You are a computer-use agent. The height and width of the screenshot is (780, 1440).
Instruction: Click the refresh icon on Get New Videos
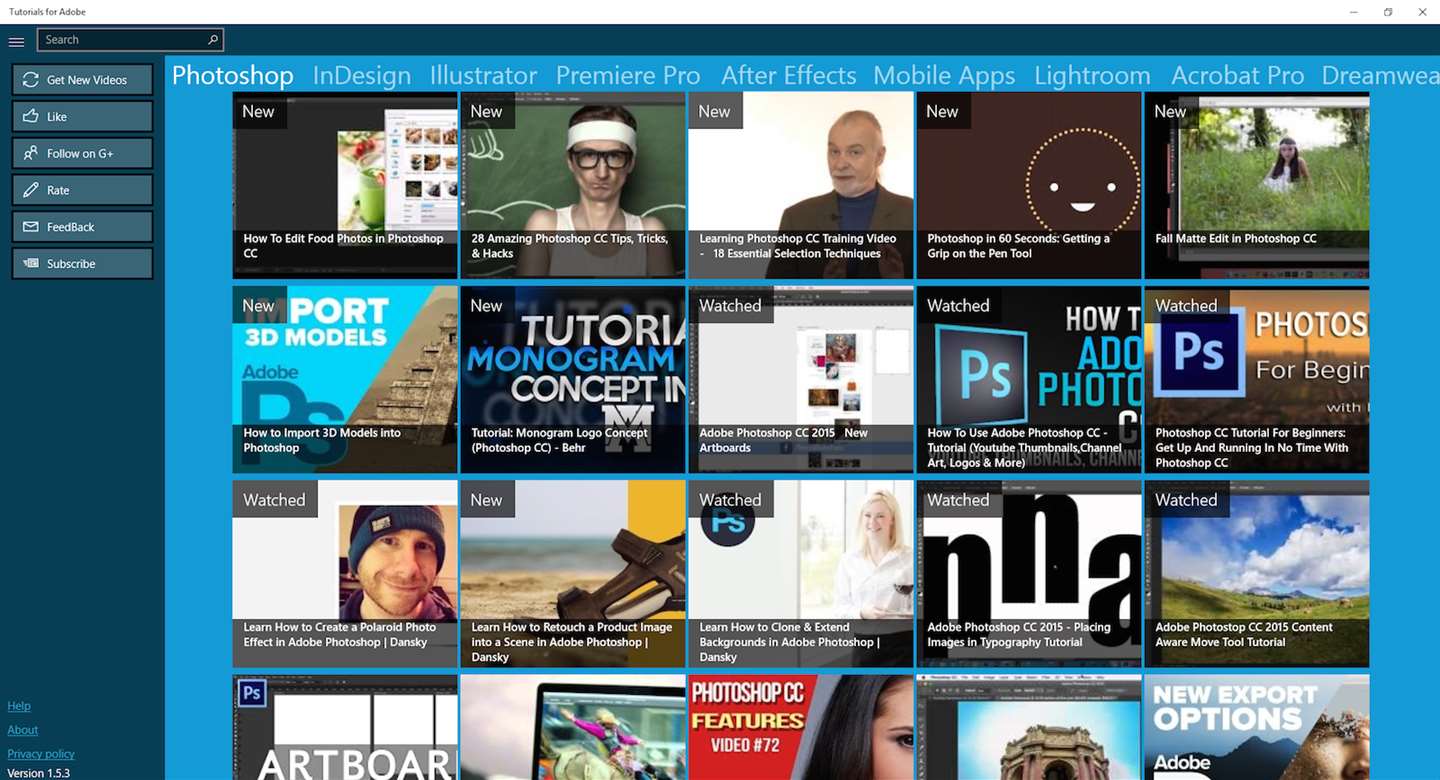tap(30, 80)
